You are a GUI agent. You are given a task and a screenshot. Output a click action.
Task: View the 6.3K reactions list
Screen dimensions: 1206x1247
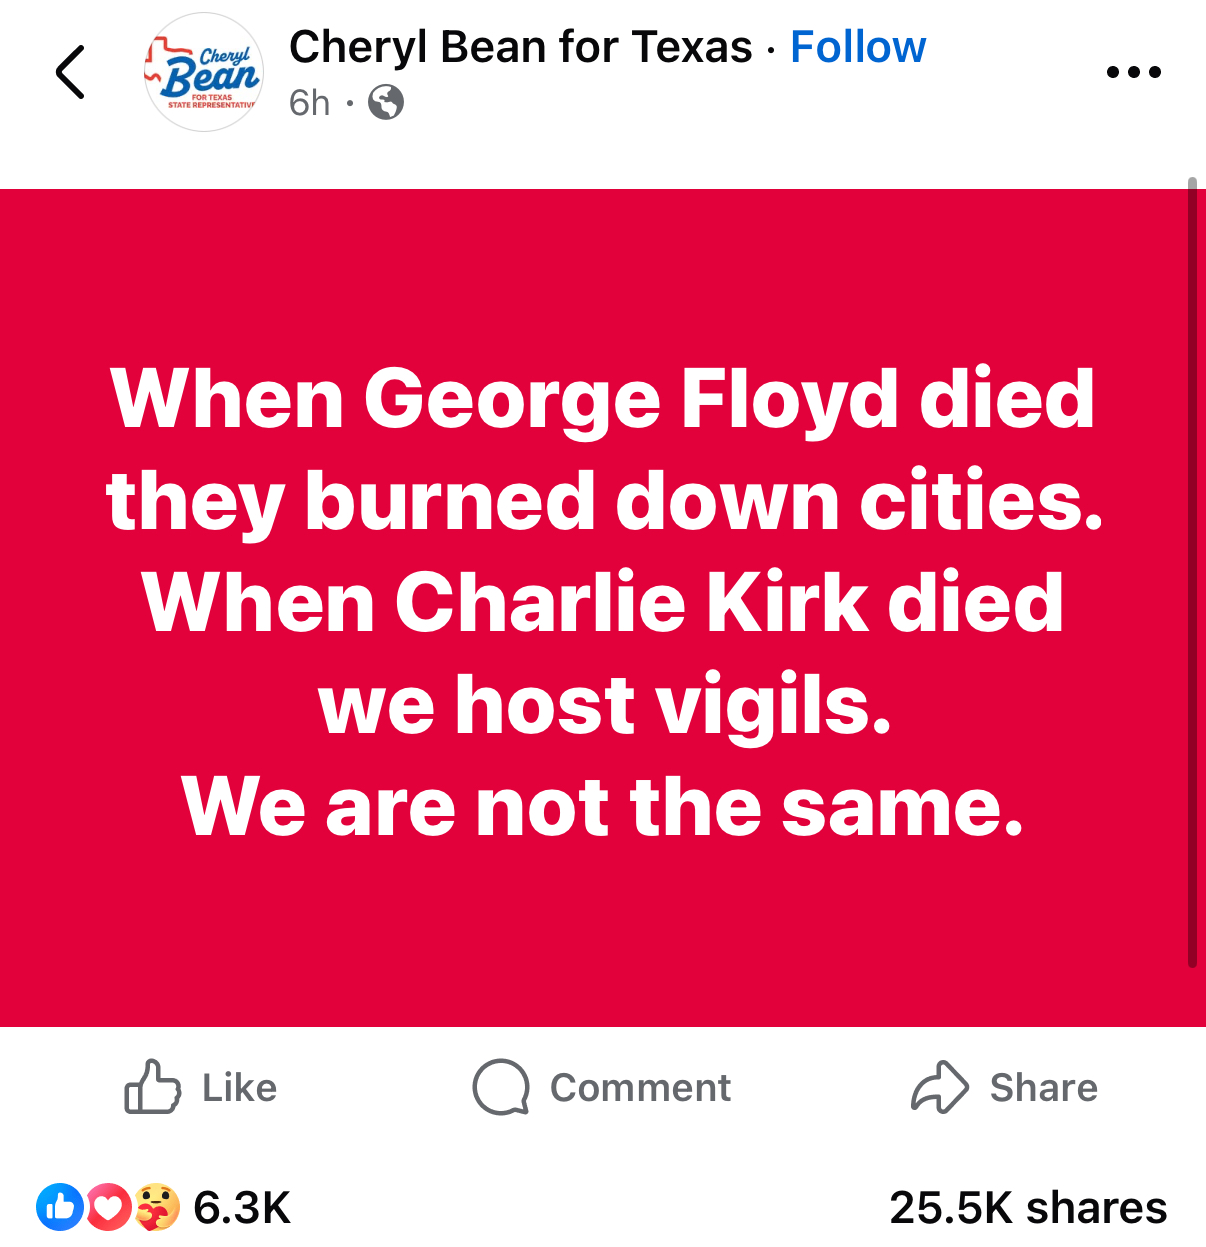point(242,1208)
